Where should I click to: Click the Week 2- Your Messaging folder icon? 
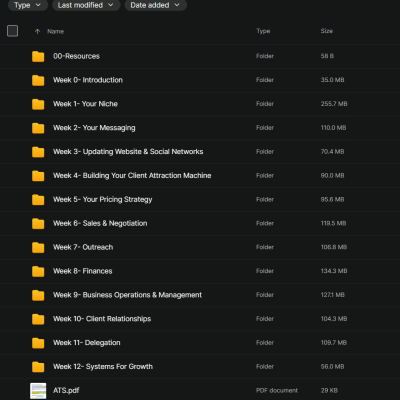[x=38, y=128]
